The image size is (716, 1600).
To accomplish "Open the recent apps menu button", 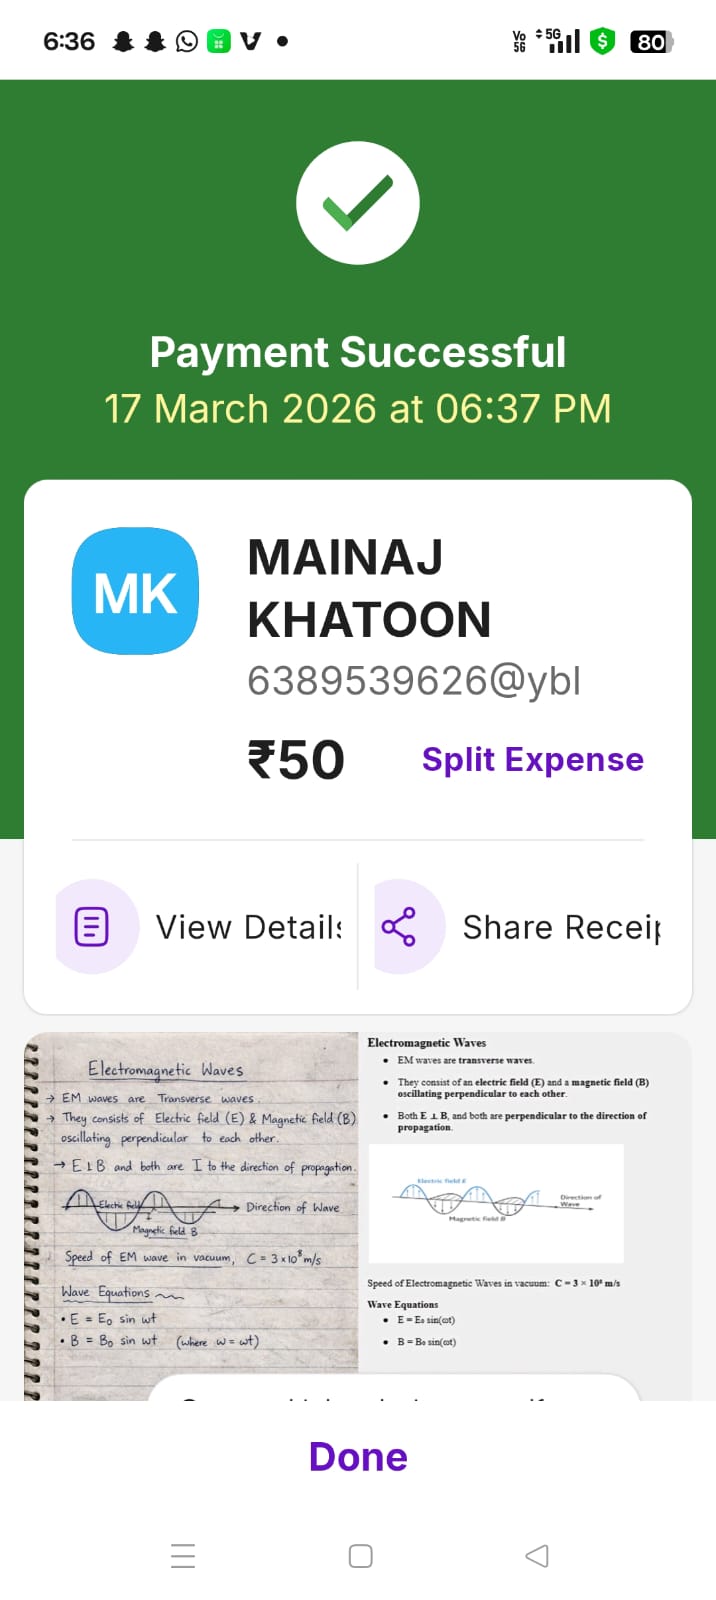I will (x=183, y=1556).
